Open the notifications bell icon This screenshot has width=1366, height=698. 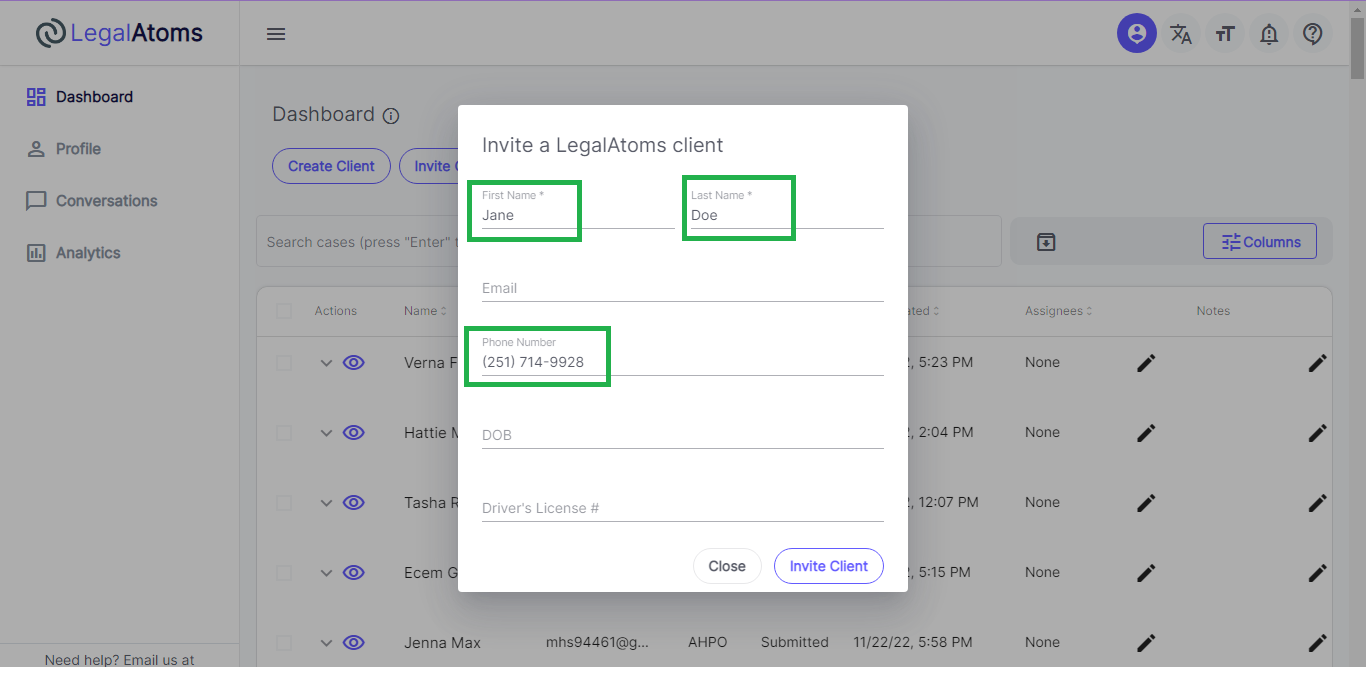[x=1269, y=34]
